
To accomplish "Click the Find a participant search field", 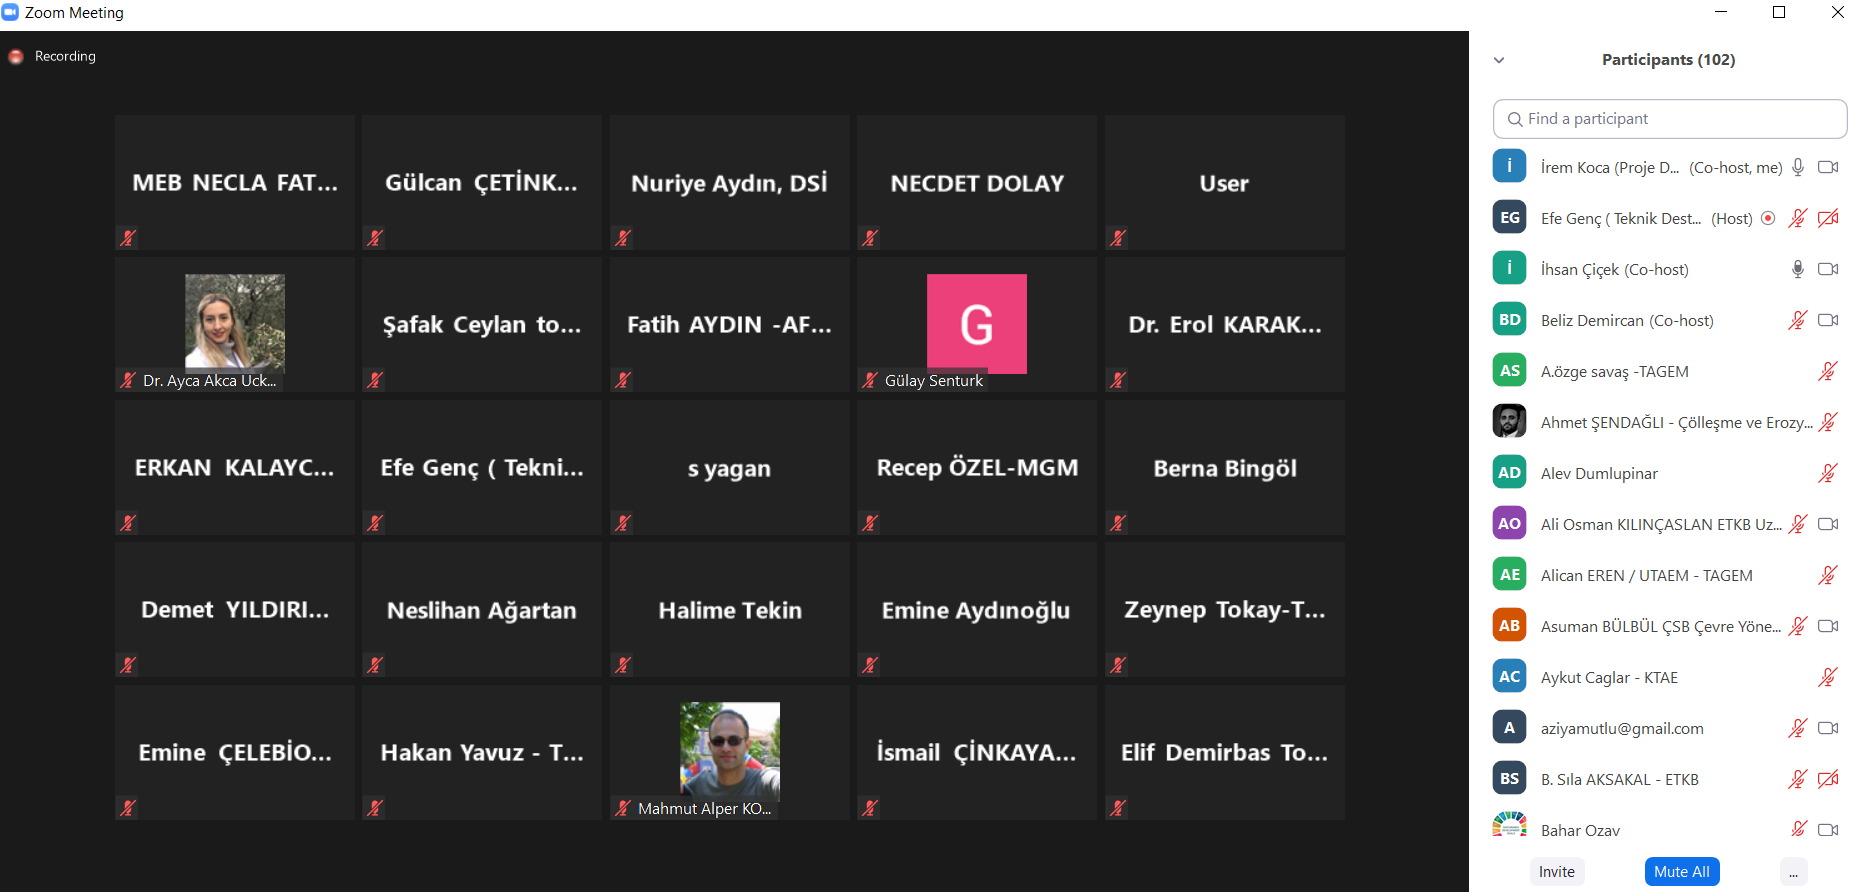I will [1670, 119].
